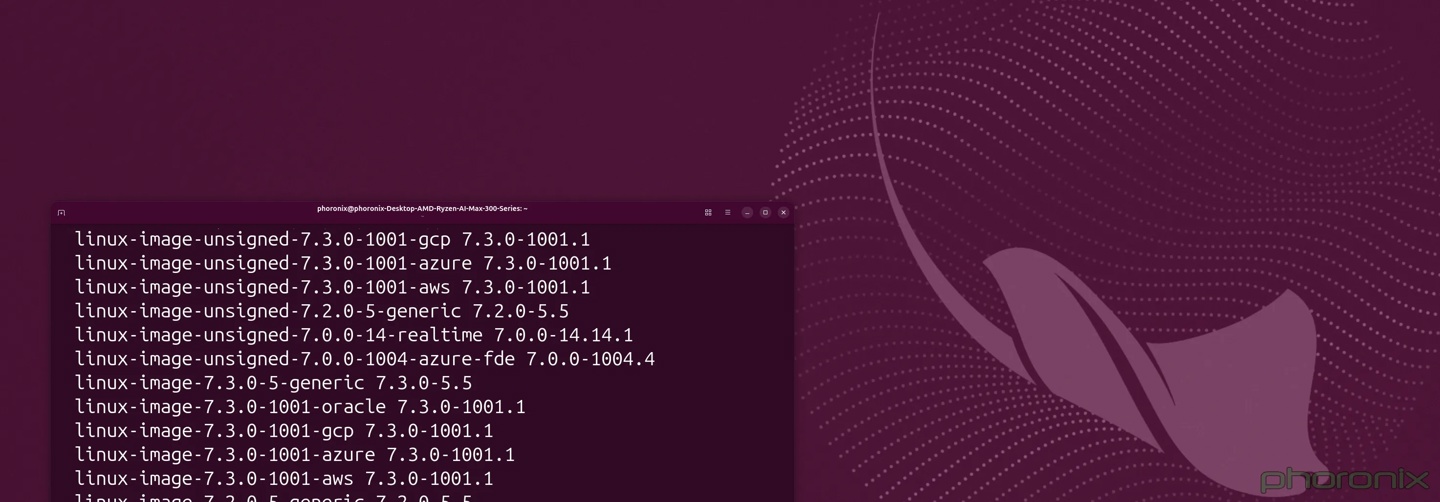Click line linux-image-unsigned-7.3.0-1001-aws
The width and height of the screenshot is (1440, 502).
pyautogui.click(x=332, y=288)
